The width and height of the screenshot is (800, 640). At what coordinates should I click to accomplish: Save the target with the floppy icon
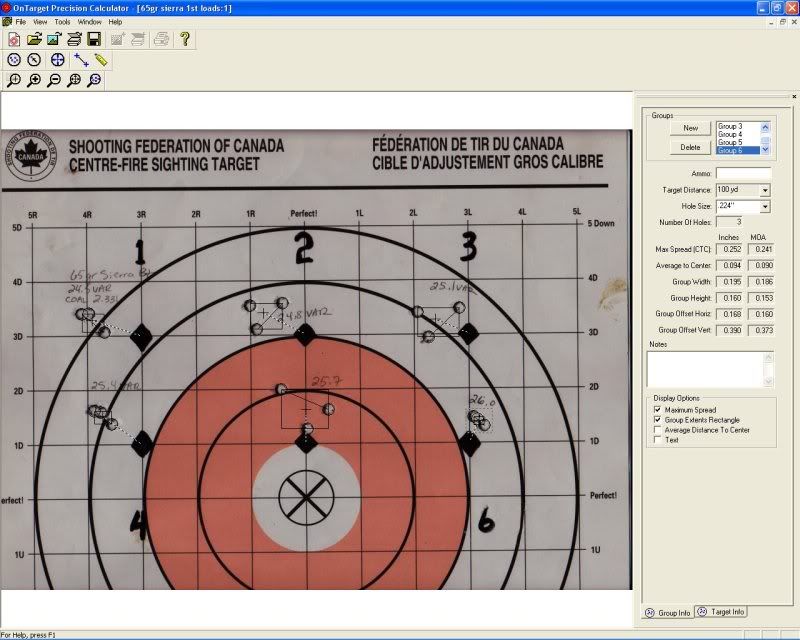[94, 39]
